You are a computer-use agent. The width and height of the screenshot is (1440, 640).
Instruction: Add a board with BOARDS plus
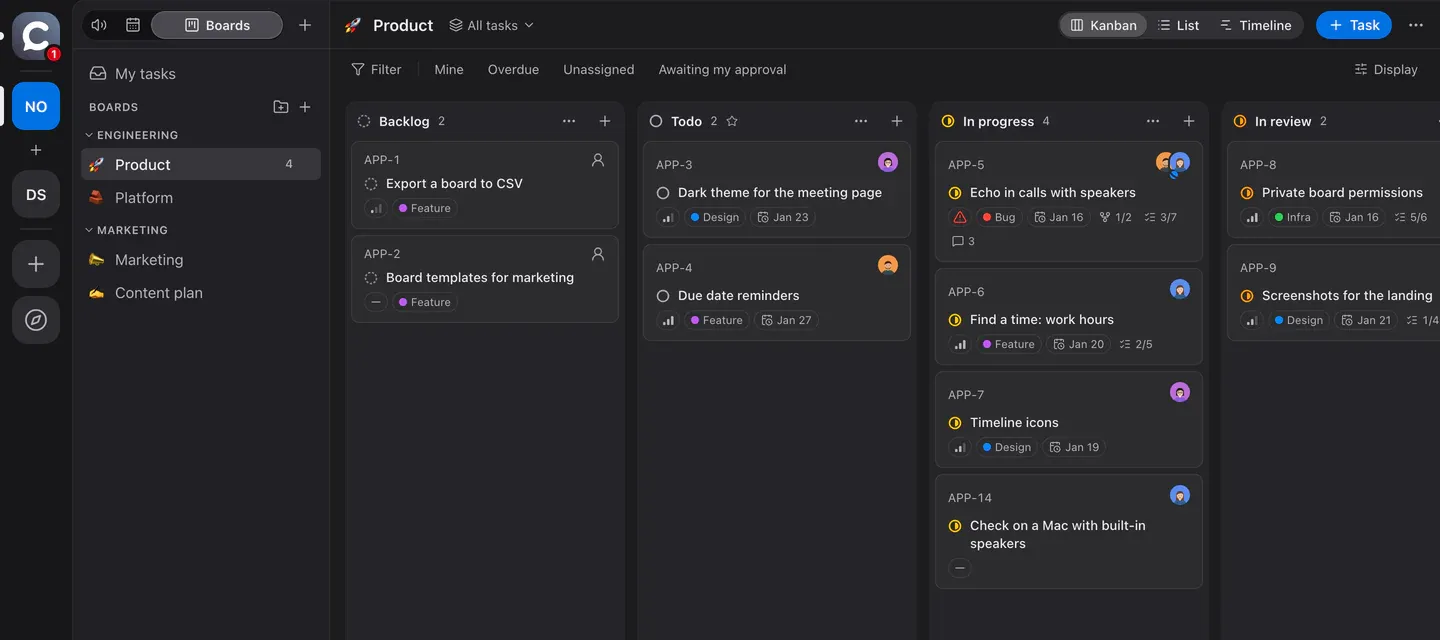point(305,107)
